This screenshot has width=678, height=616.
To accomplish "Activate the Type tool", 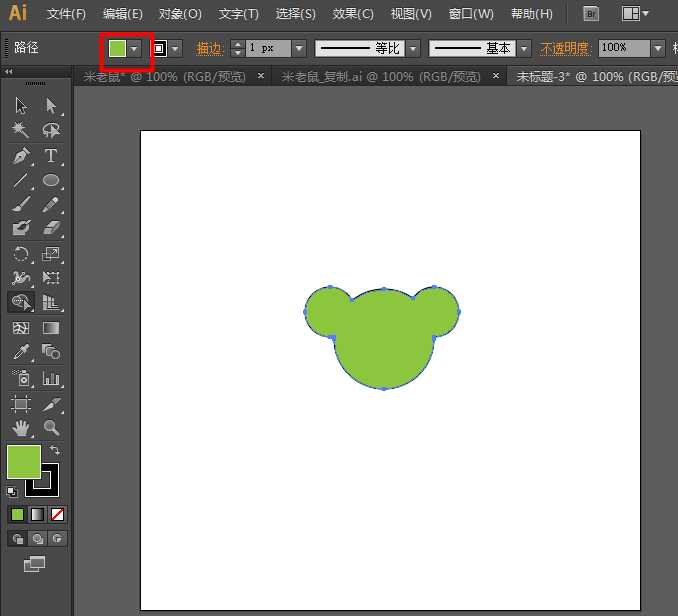I will click(51, 156).
